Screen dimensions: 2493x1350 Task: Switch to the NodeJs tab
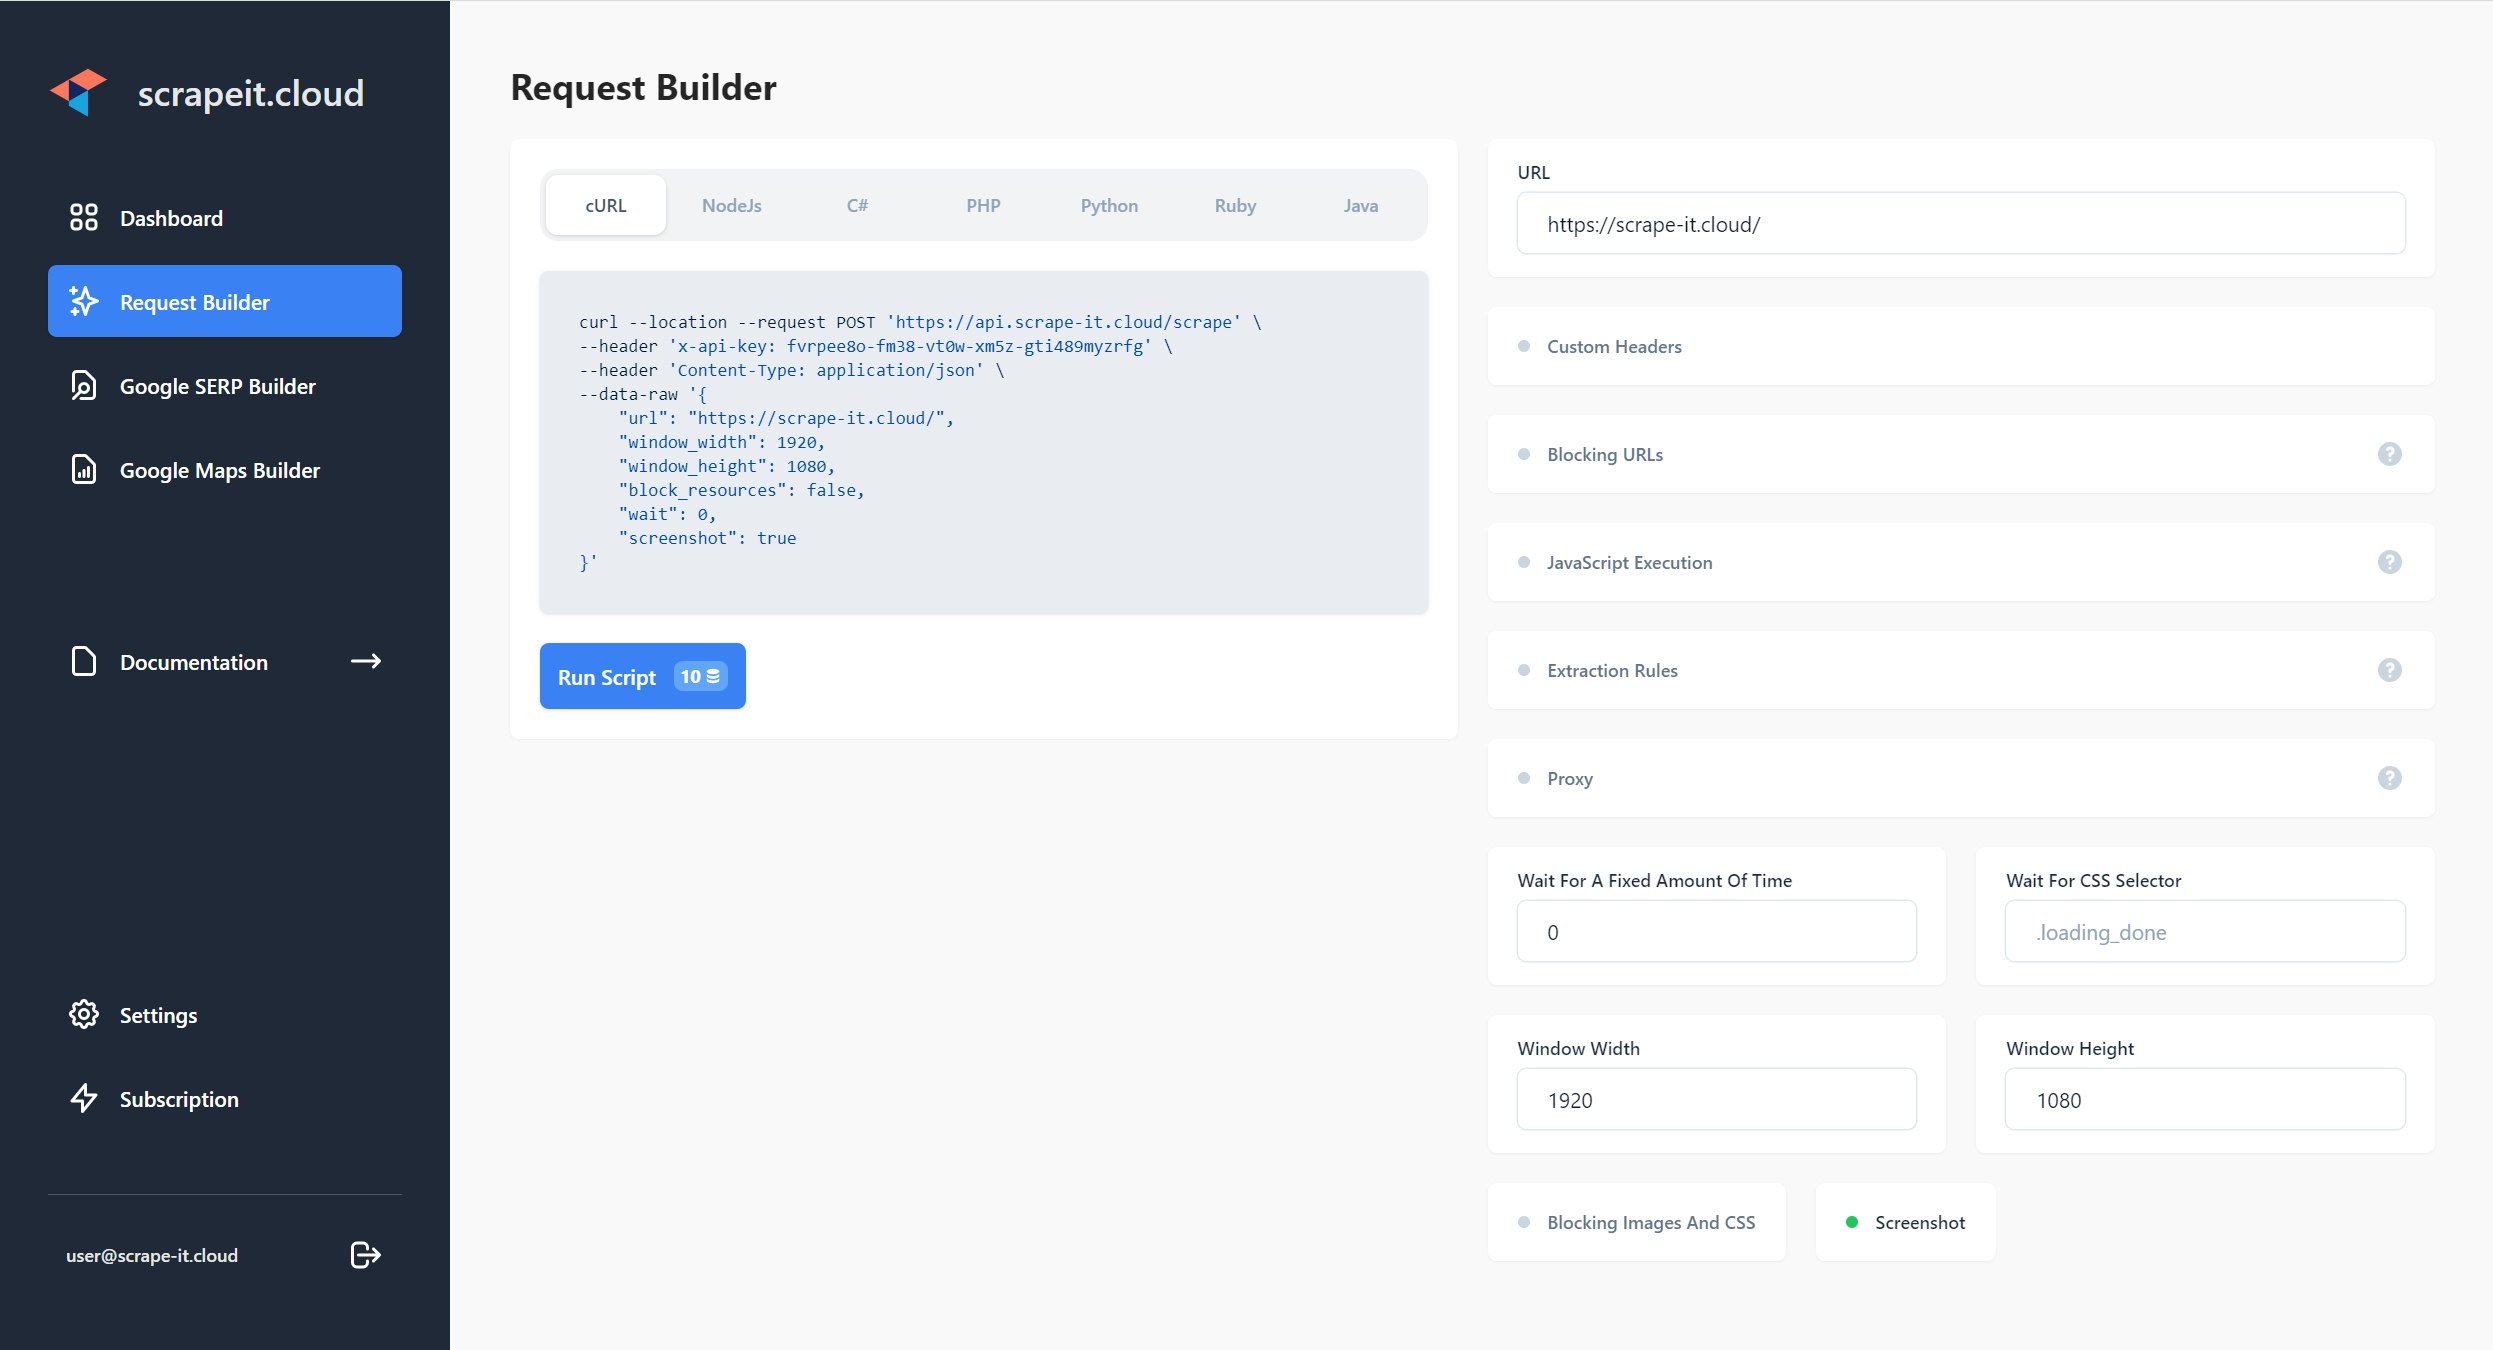point(732,205)
